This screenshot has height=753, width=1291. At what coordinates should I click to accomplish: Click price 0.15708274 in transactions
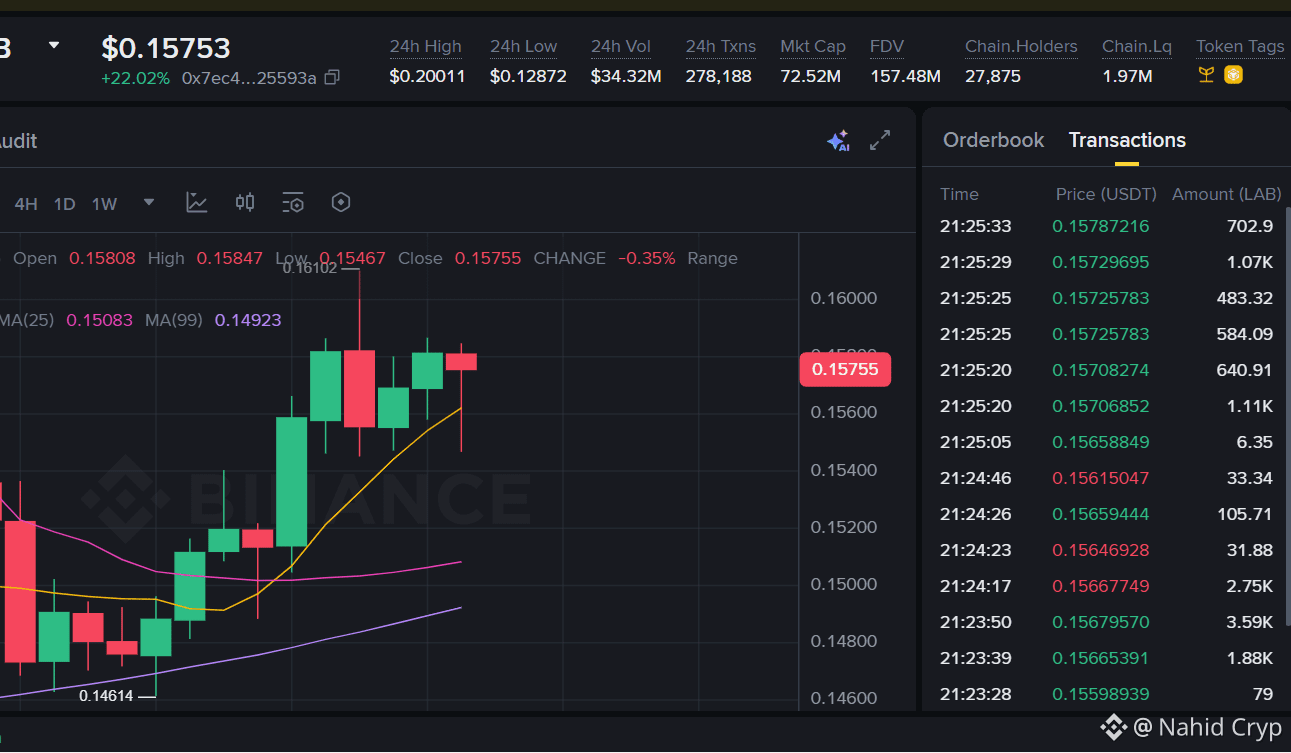click(1100, 370)
